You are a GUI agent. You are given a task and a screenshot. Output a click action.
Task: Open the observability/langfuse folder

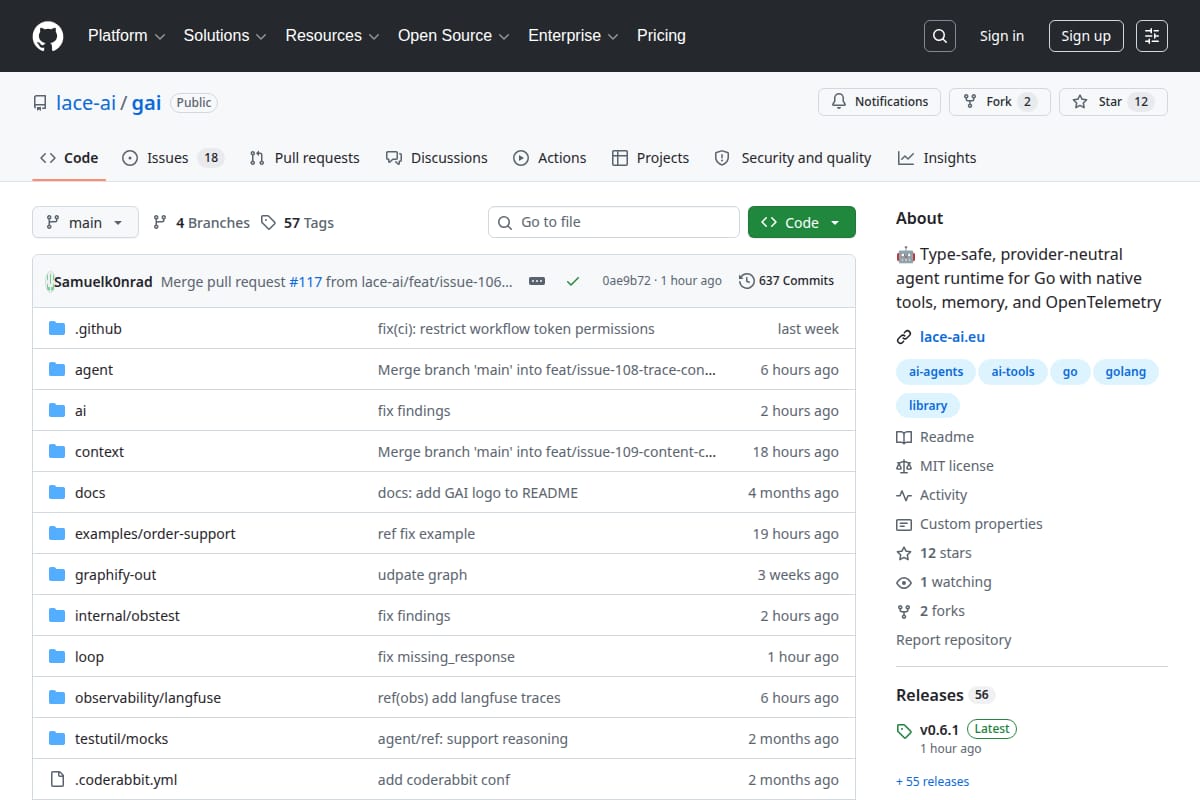coord(148,698)
